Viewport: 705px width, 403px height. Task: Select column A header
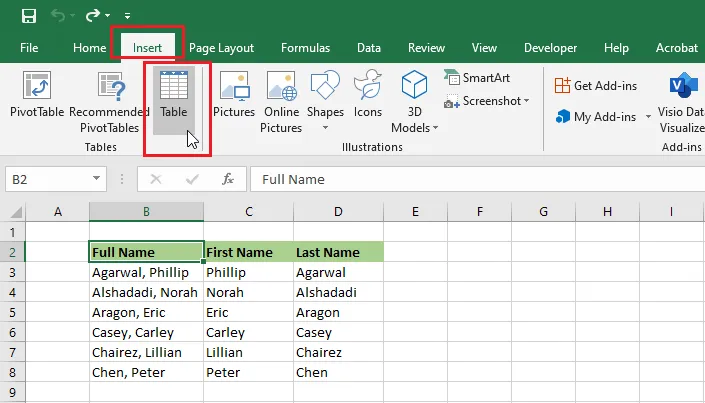point(58,211)
